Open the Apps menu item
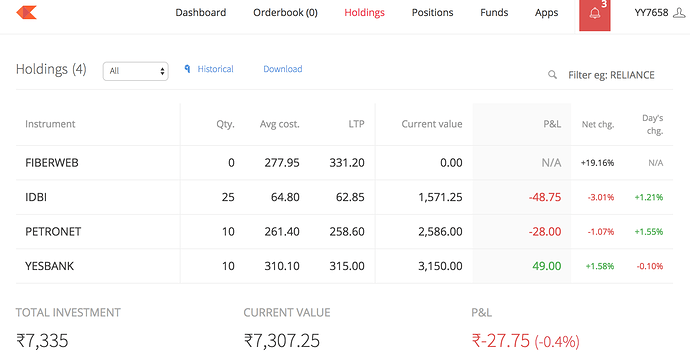The image size is (690, 363). [x=547, y=13]
